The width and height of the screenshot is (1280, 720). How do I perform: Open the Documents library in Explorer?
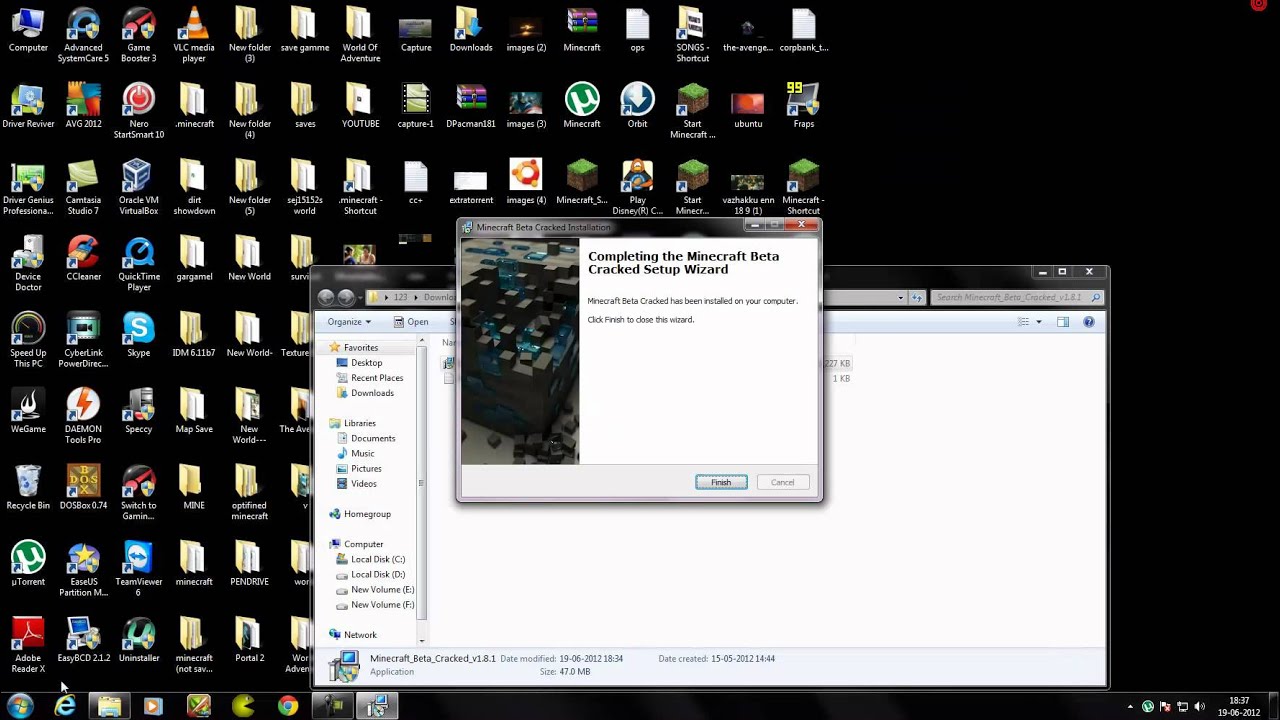(373, 438)
